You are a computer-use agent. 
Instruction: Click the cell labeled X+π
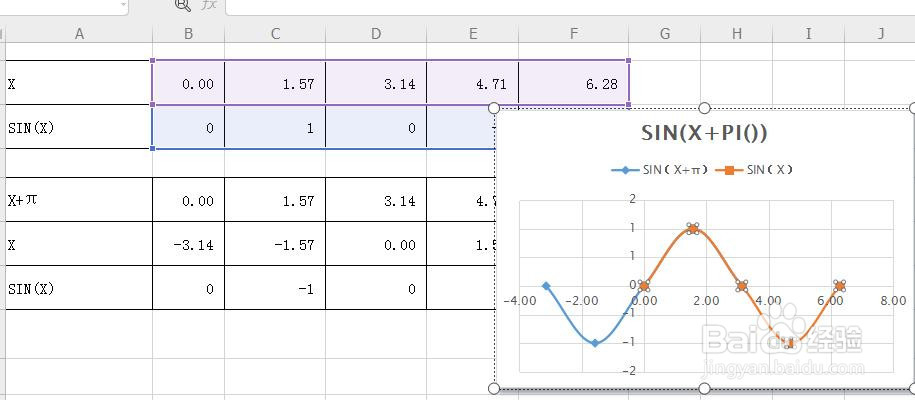click(79, 200)
